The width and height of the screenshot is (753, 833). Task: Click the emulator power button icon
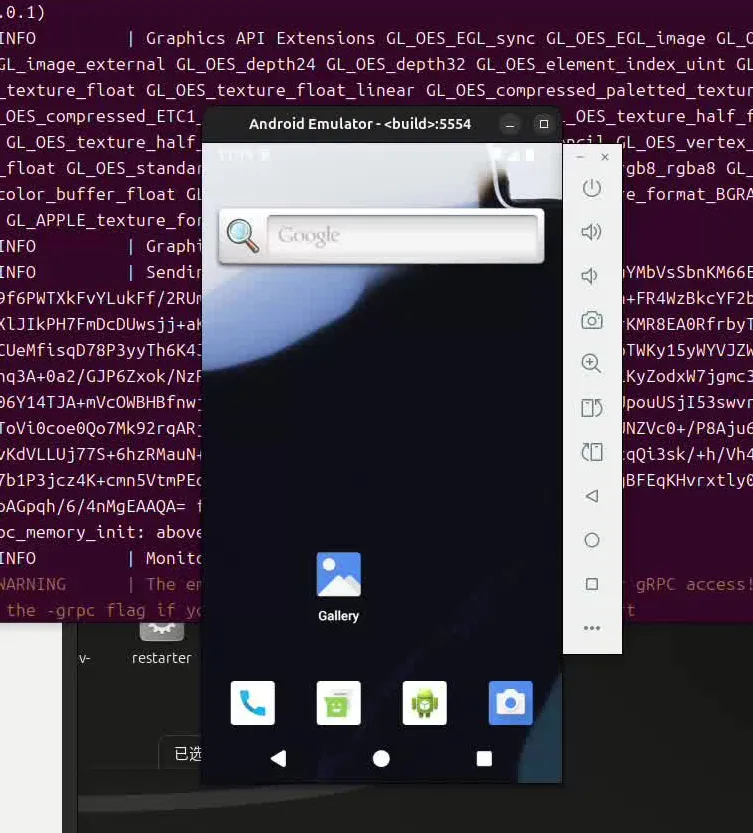[x=591, y=188]
